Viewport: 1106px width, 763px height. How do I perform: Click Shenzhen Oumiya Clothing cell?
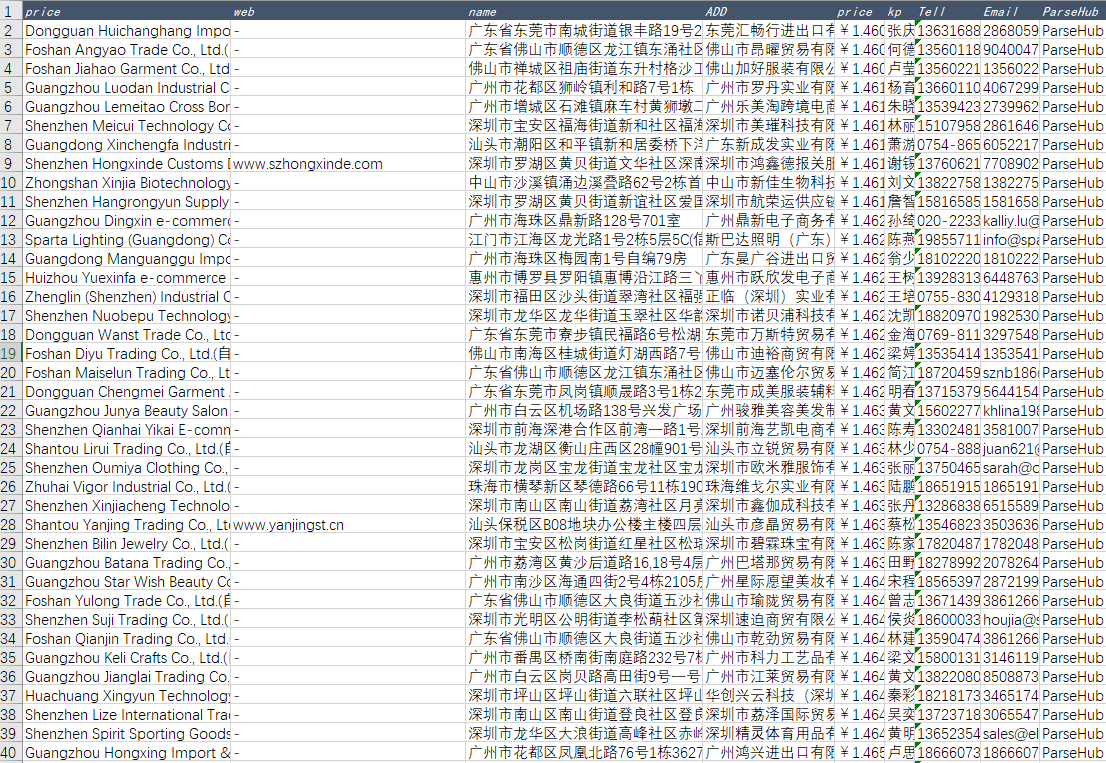point(127,468)
